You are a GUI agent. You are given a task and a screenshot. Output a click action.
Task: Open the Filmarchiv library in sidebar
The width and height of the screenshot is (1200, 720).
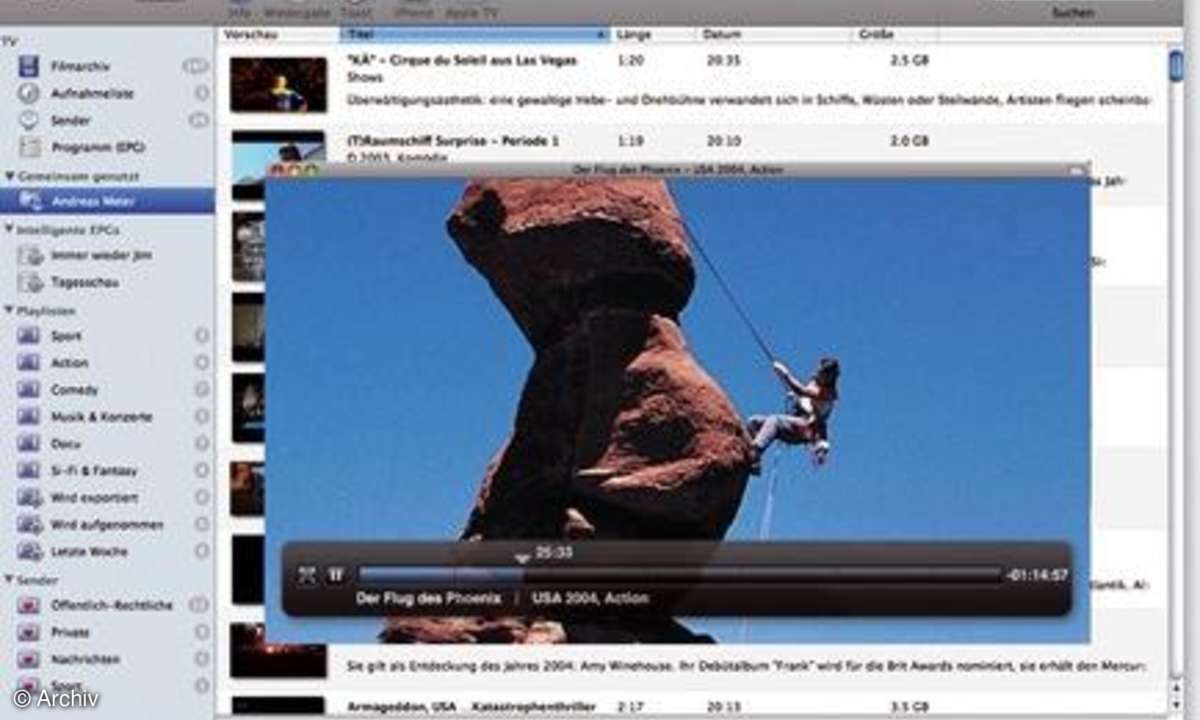(x=80, y=67)
